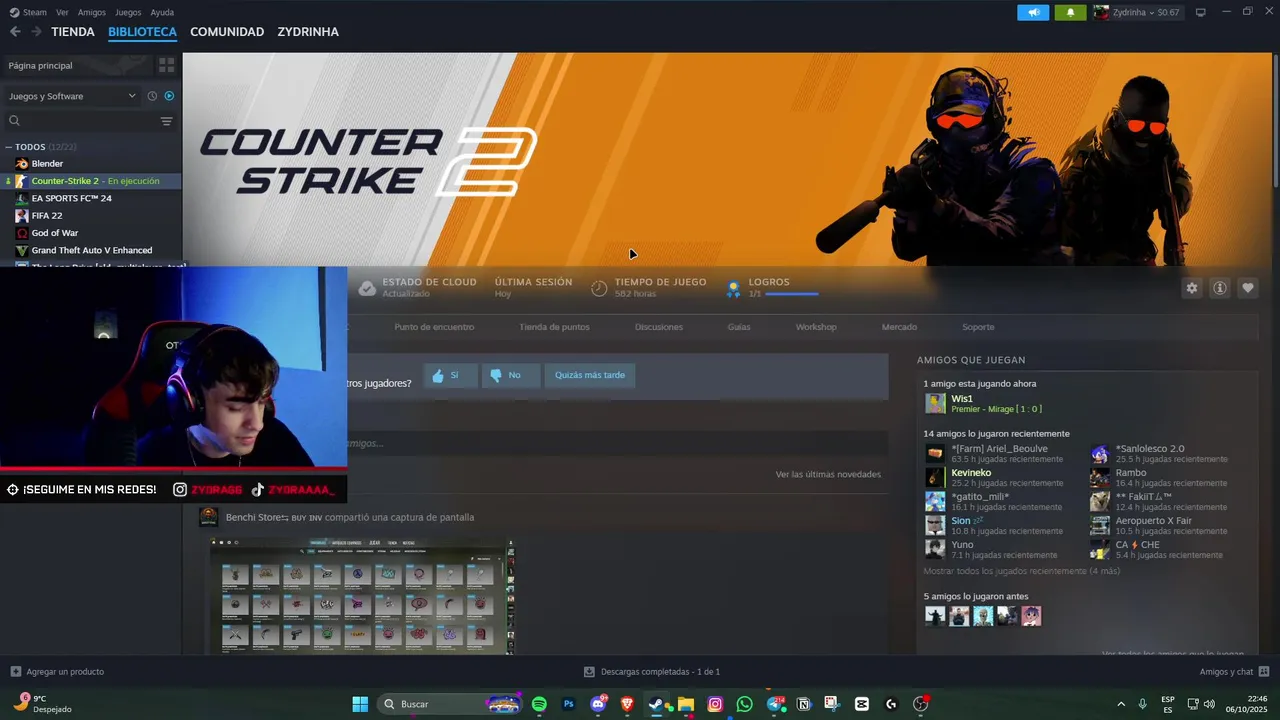Click the blue announcements megaphone button
1280x720 pixels.
(x=1033, y=12)
